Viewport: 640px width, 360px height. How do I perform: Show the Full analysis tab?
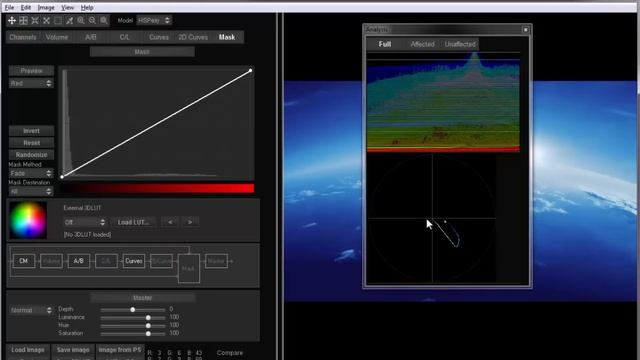tap(384, 44)
